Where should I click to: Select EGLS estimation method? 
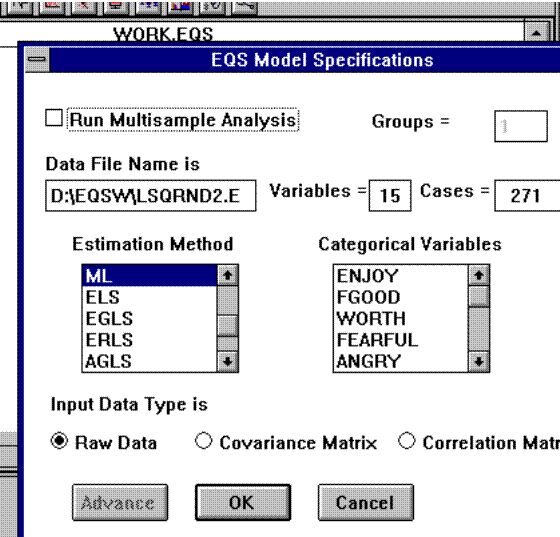point(149,318)
